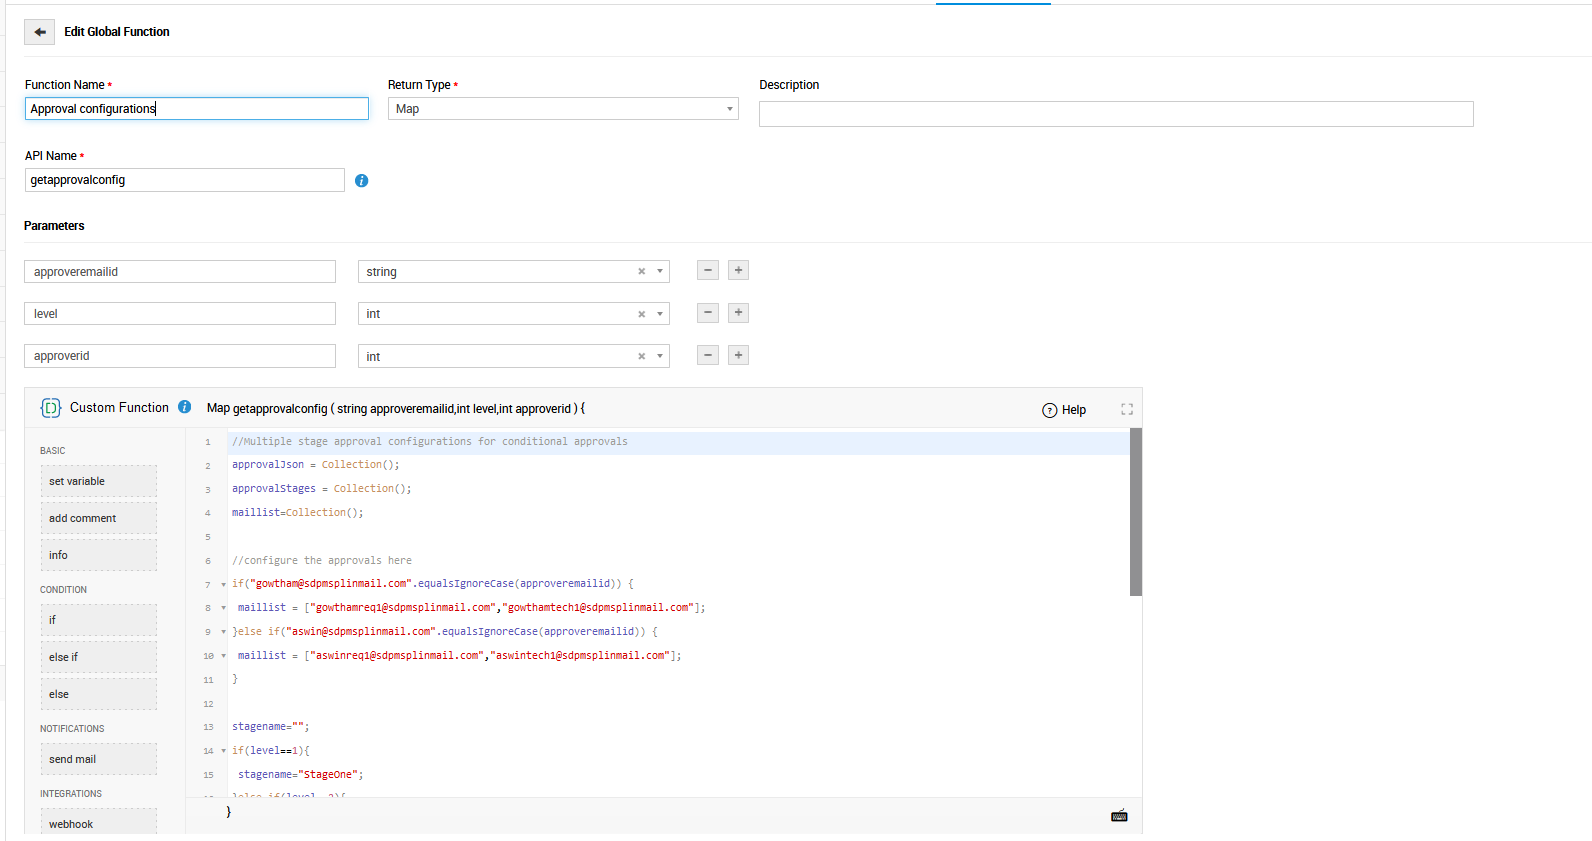Clear the string type of approveremailid
1592x841 pixels.
click(642, 272)
